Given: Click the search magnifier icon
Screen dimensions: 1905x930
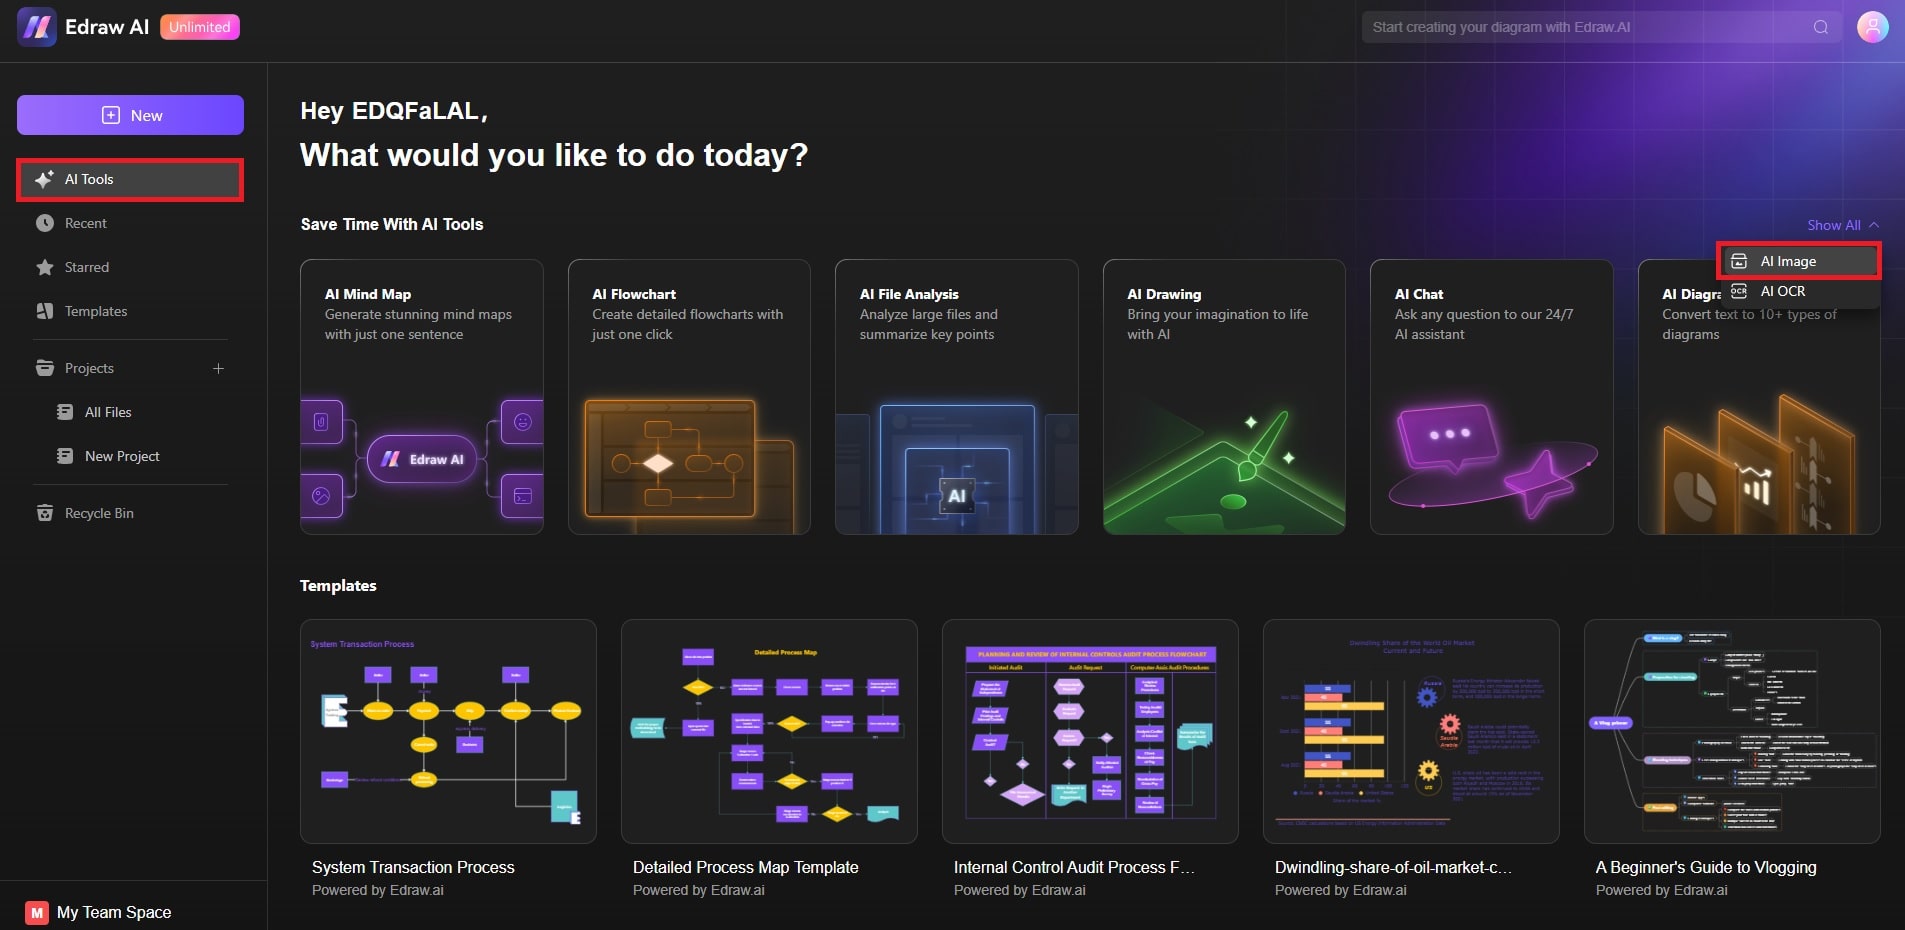Looking at the screenshot, I should tap(1821, 27).
